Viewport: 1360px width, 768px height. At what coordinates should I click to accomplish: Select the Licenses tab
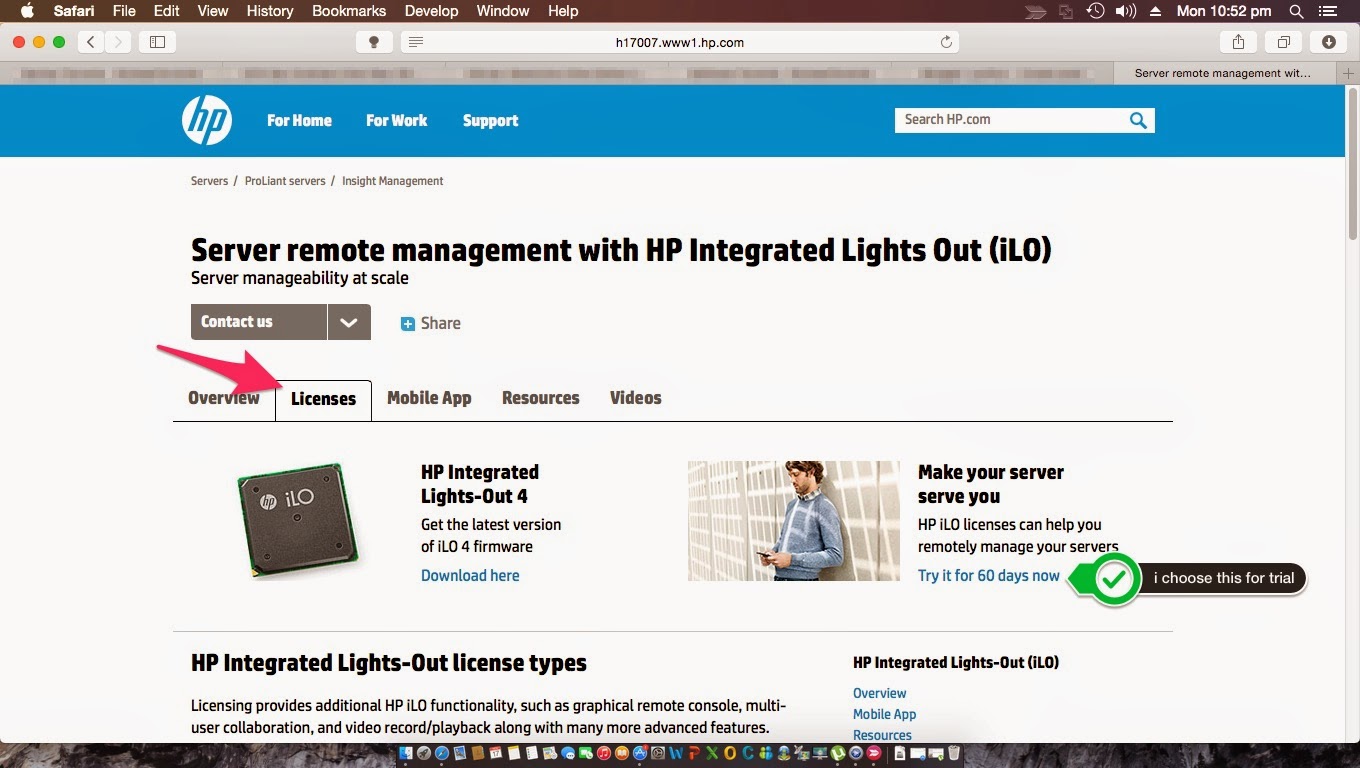[x=323, y=399]
